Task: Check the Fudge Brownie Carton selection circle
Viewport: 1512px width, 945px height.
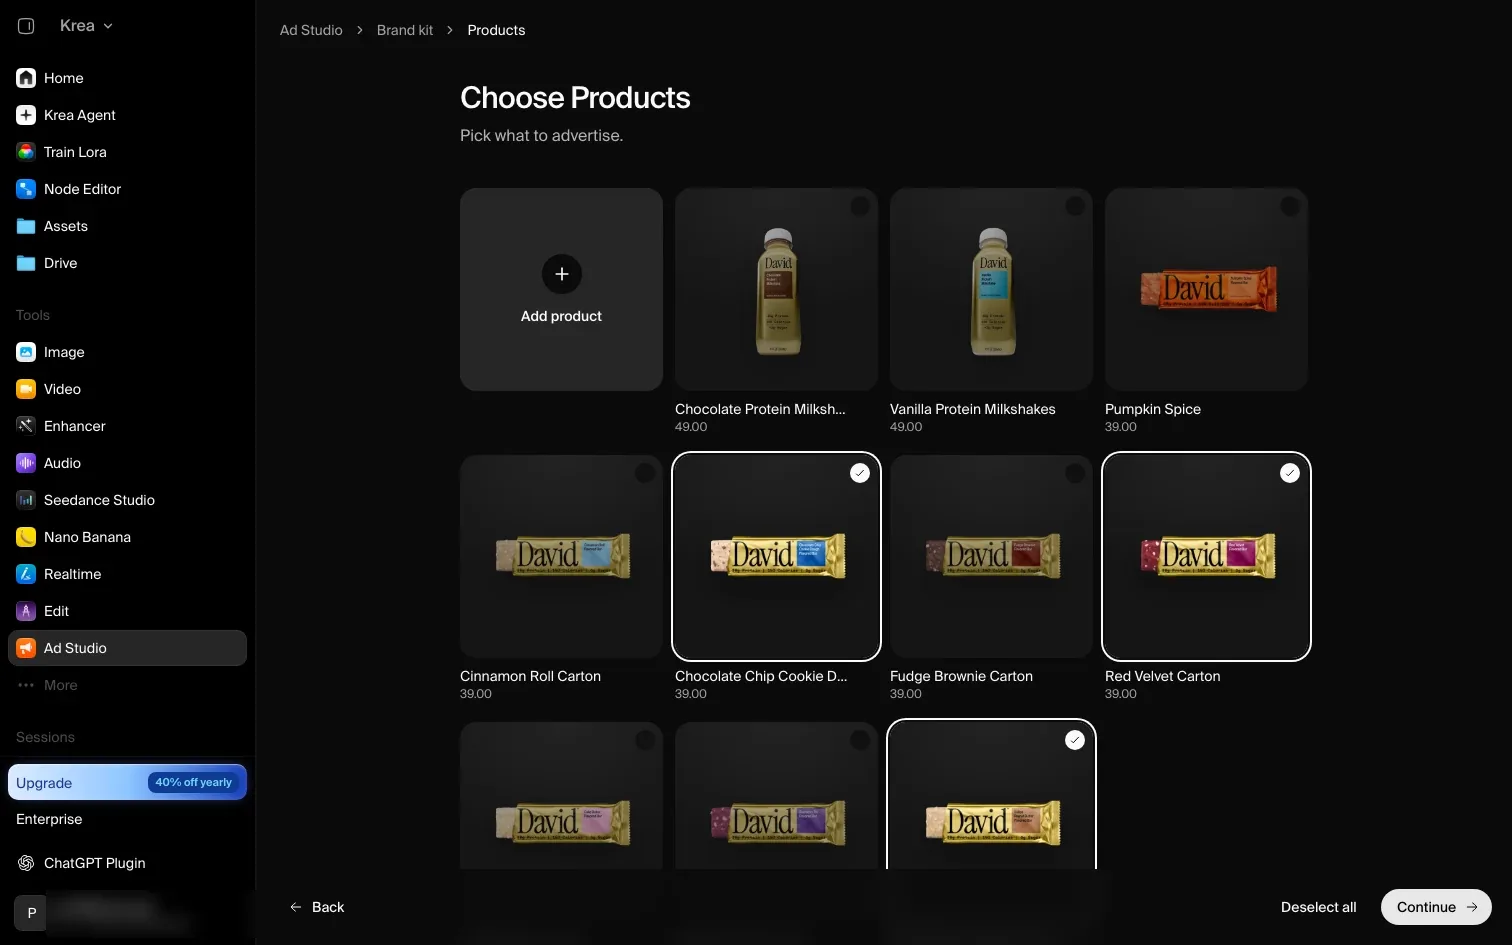Action: pos(1075,473)
